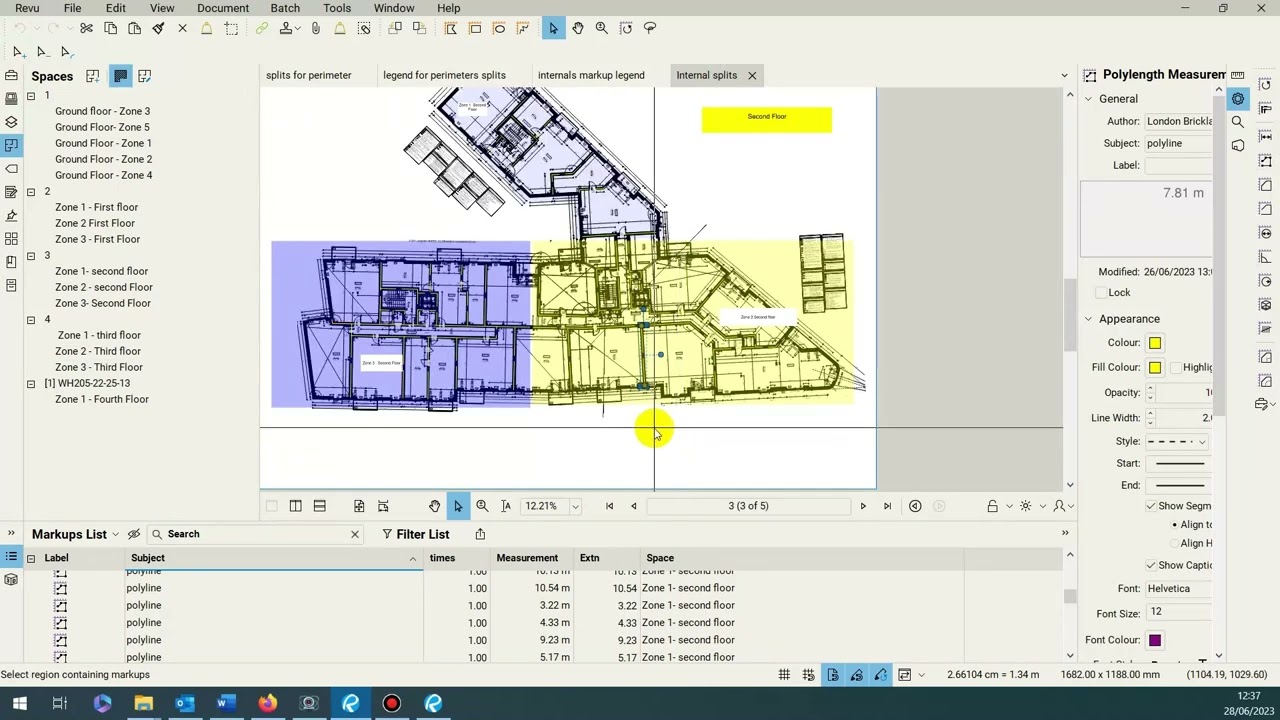The height and width of the screenshot is (720, 1280).
Task: Go to the next page arrow
Action: point(863,506)
